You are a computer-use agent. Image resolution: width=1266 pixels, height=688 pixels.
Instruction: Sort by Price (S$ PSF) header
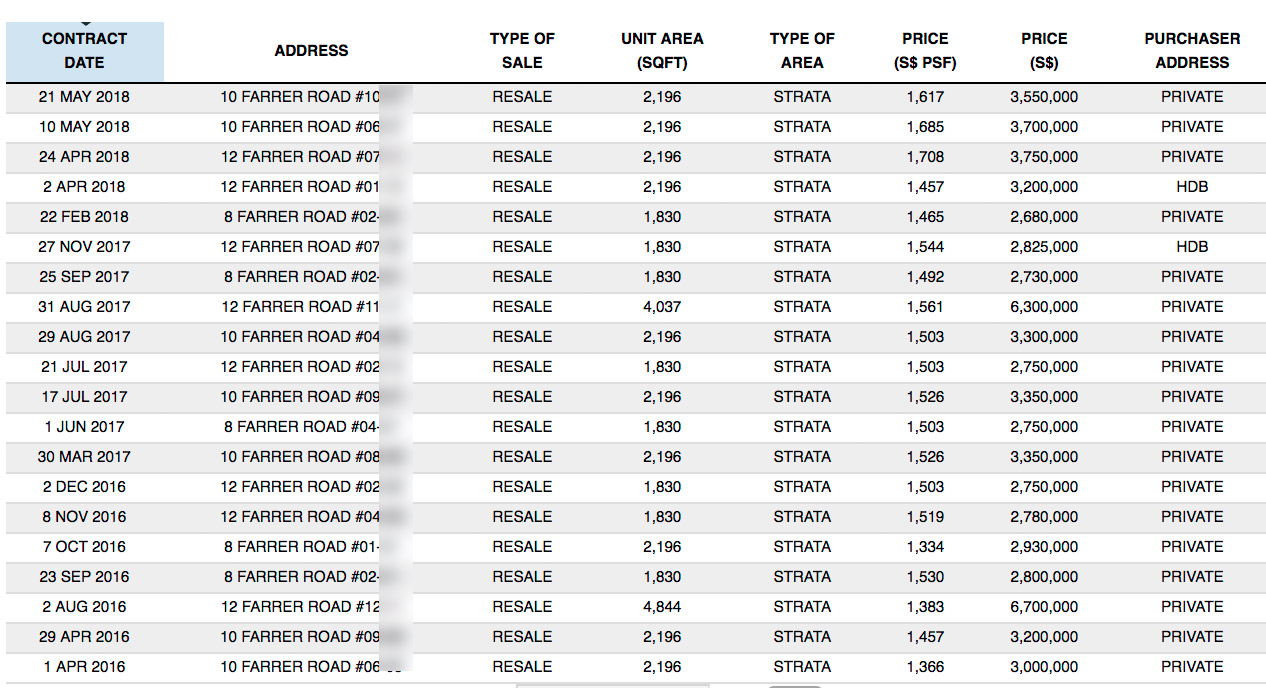point(925,51)
